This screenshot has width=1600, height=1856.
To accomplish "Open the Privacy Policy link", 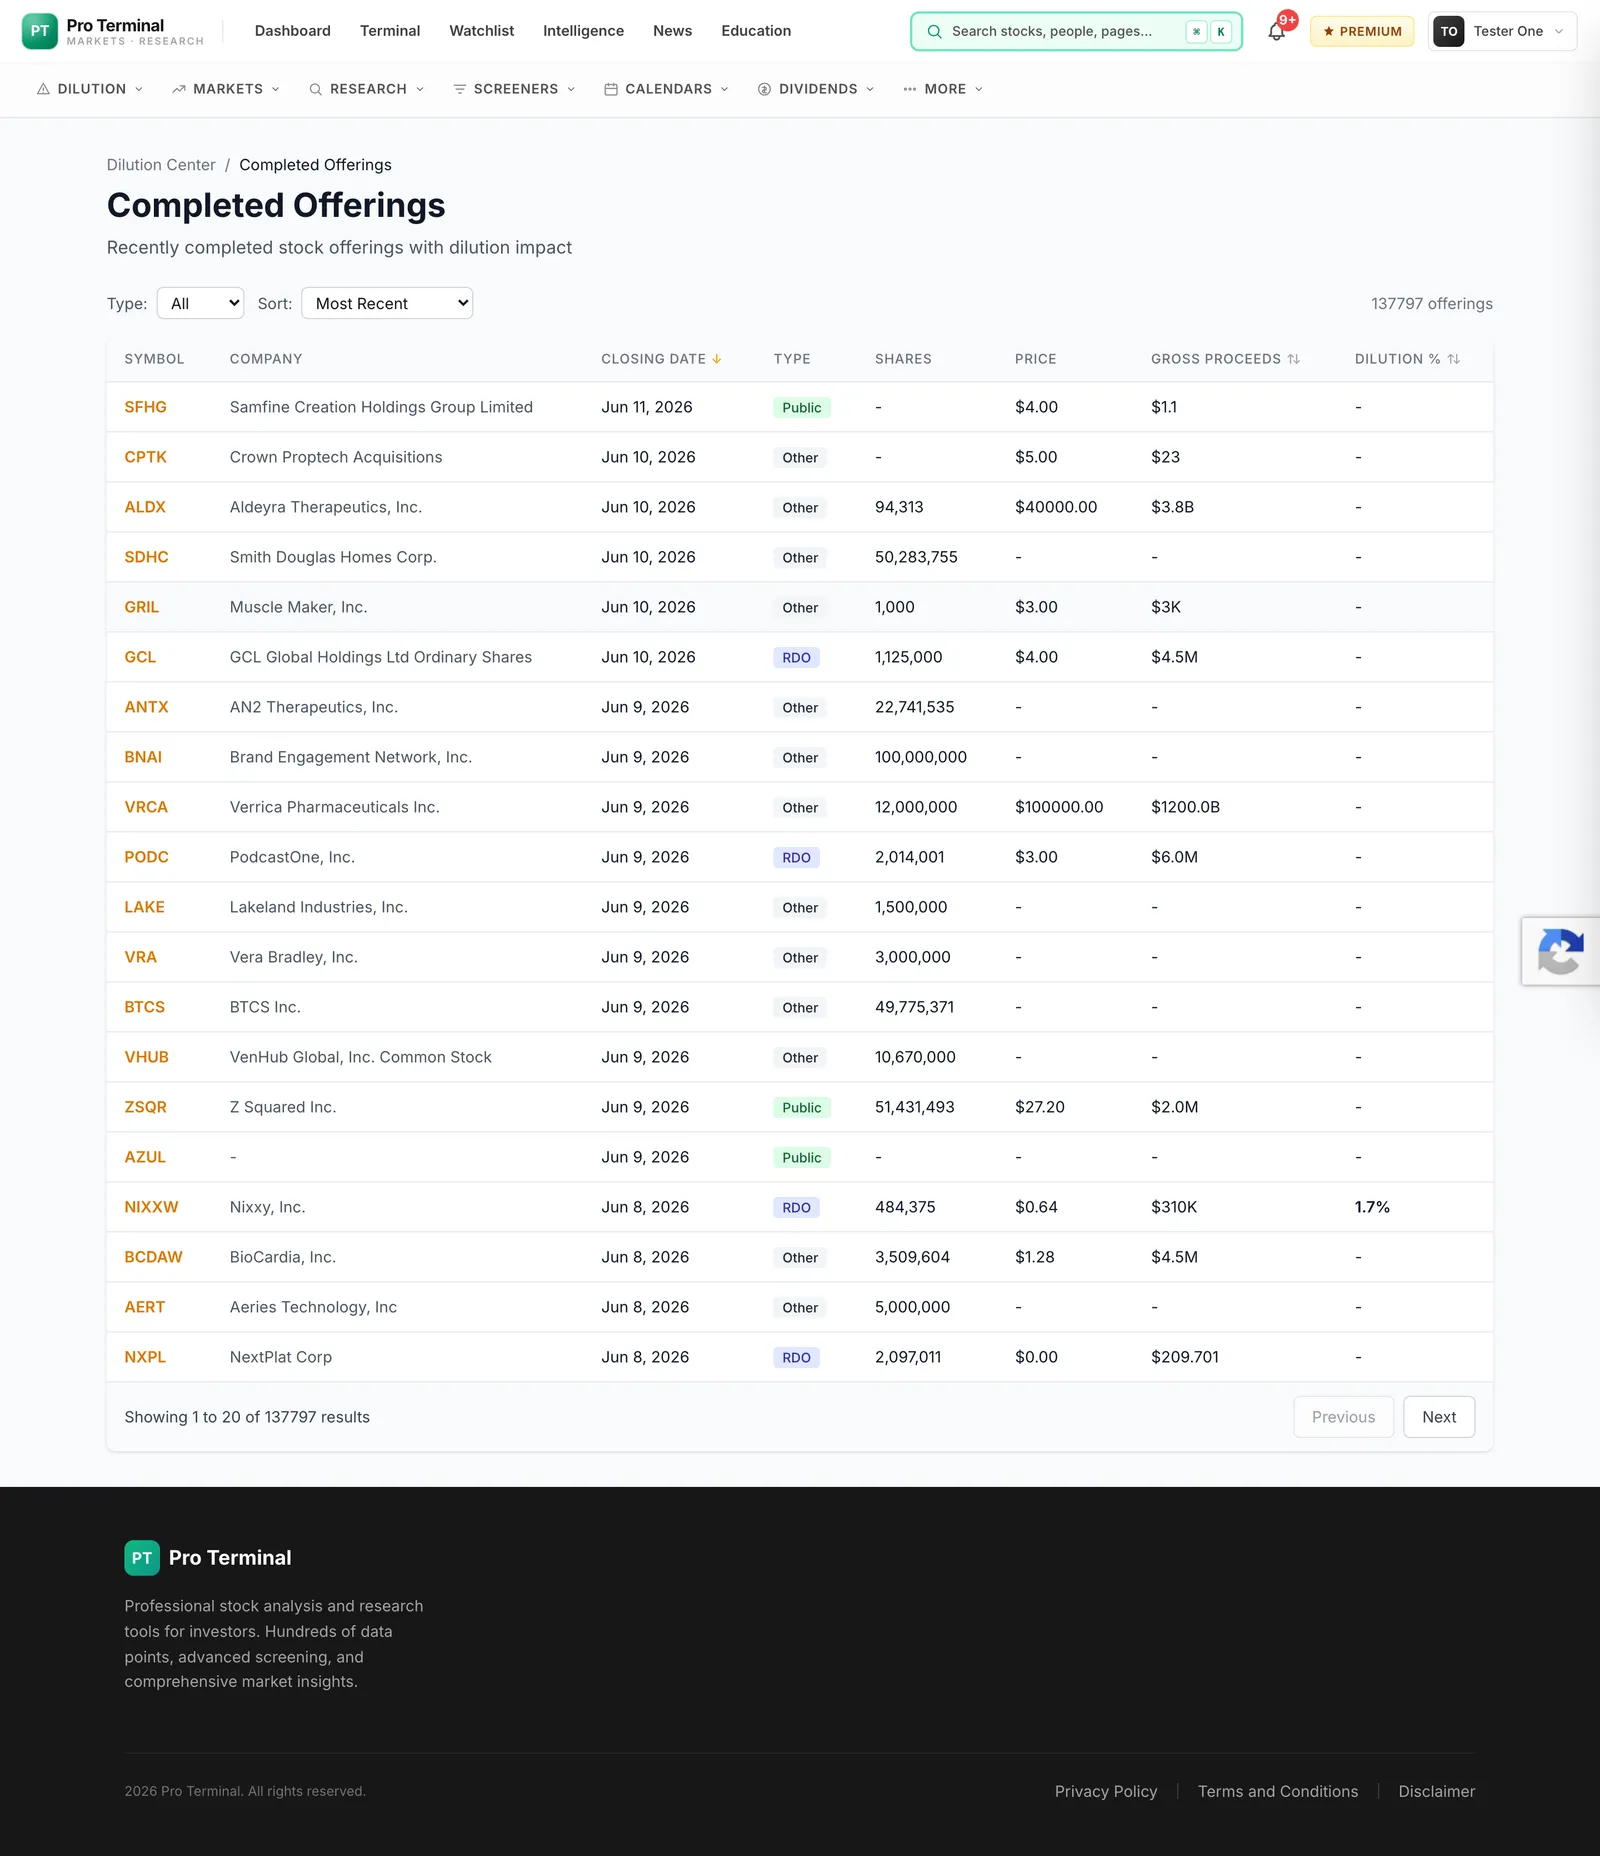I will (x=1106, y=1792).
